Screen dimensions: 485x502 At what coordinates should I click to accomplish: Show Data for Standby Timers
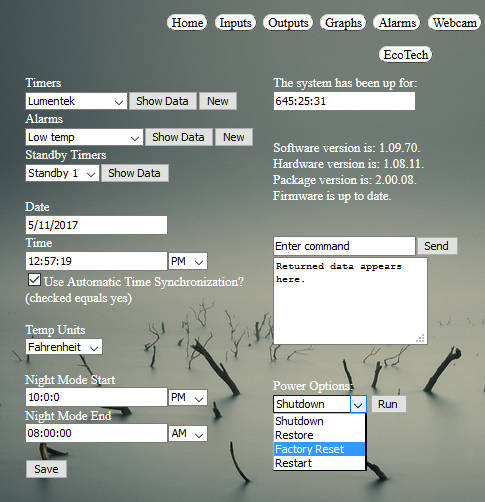pos(135,173)
